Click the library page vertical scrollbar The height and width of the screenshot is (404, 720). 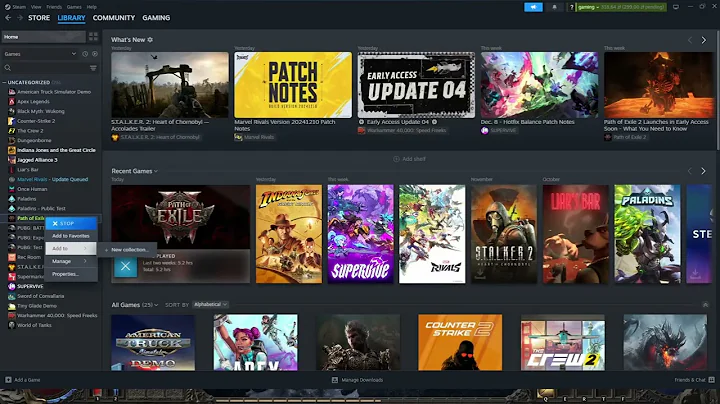click(718, 90)
